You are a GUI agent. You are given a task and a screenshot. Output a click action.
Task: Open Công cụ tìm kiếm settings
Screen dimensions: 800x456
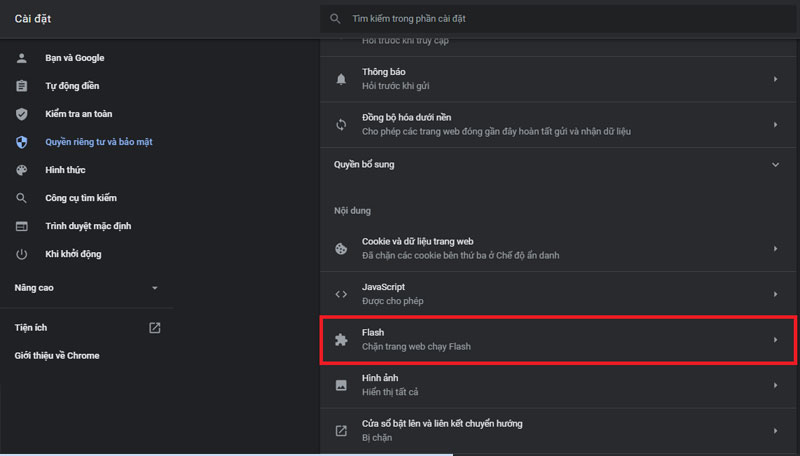click(81, 198)
